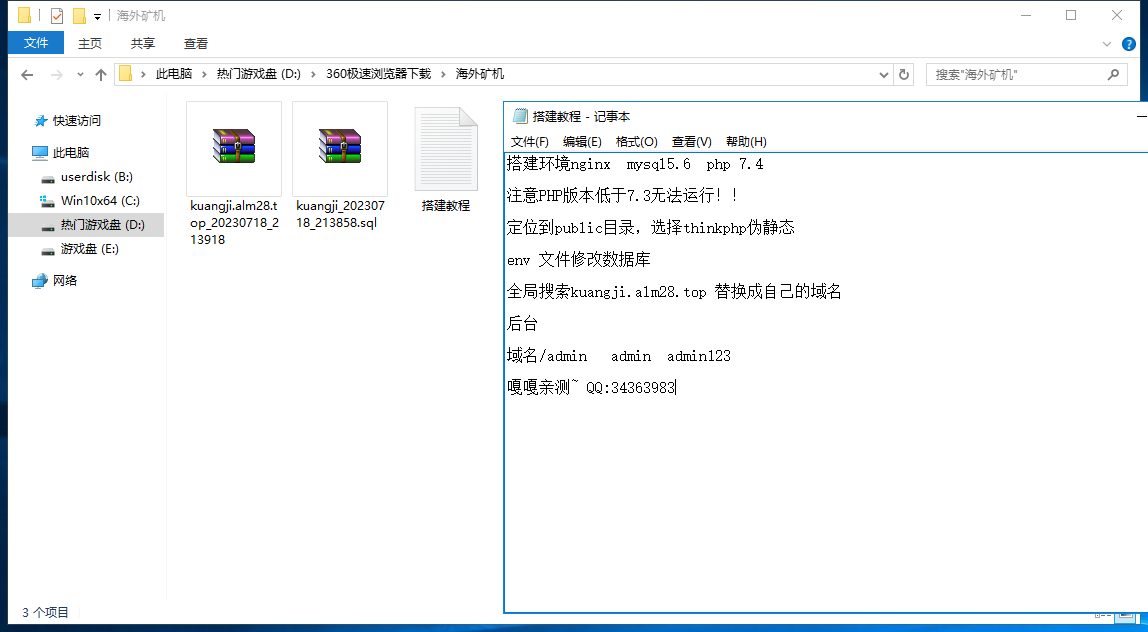Screen dimensions: 1148x632
Task: Open the kuangji.alm28.top archive file
Action: (x=233, y=148)
